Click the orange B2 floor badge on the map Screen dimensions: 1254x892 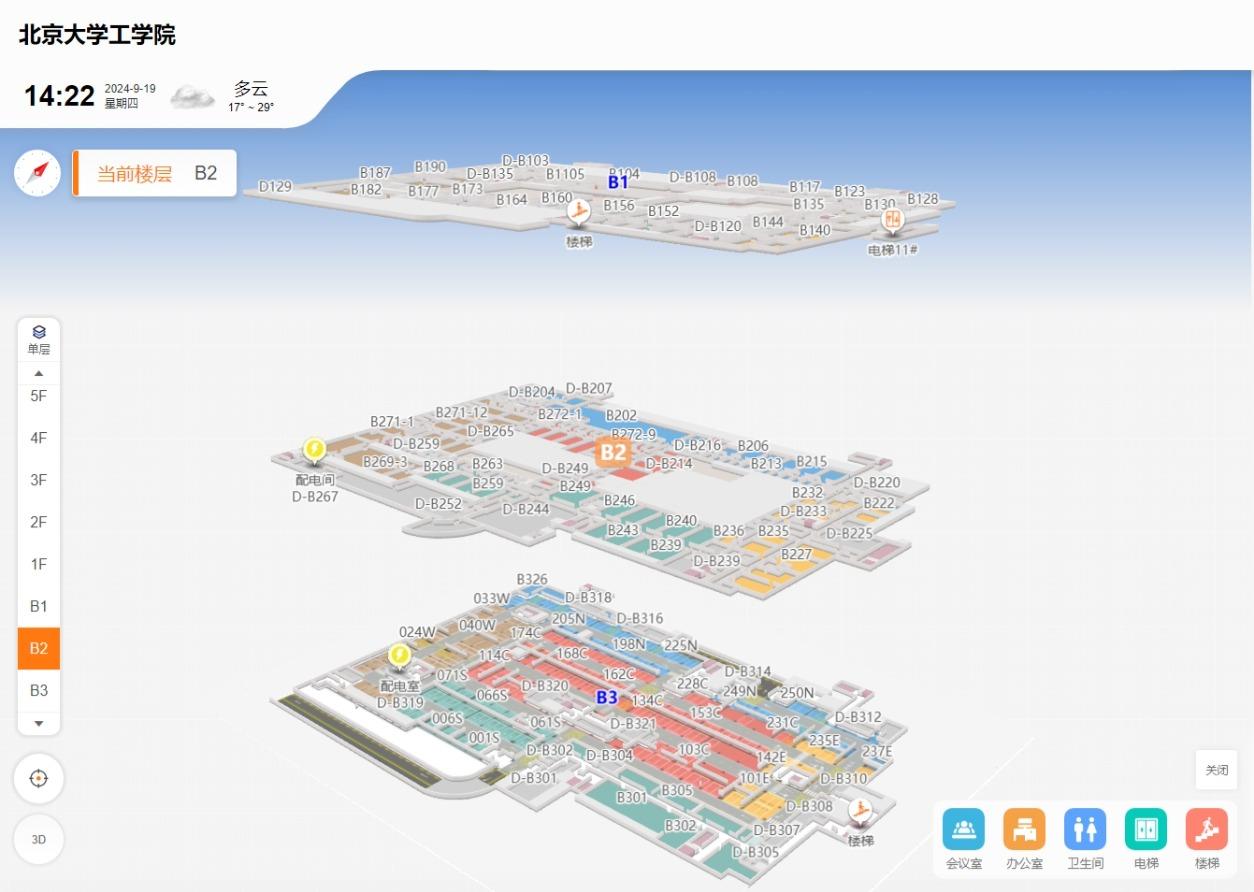613,452
